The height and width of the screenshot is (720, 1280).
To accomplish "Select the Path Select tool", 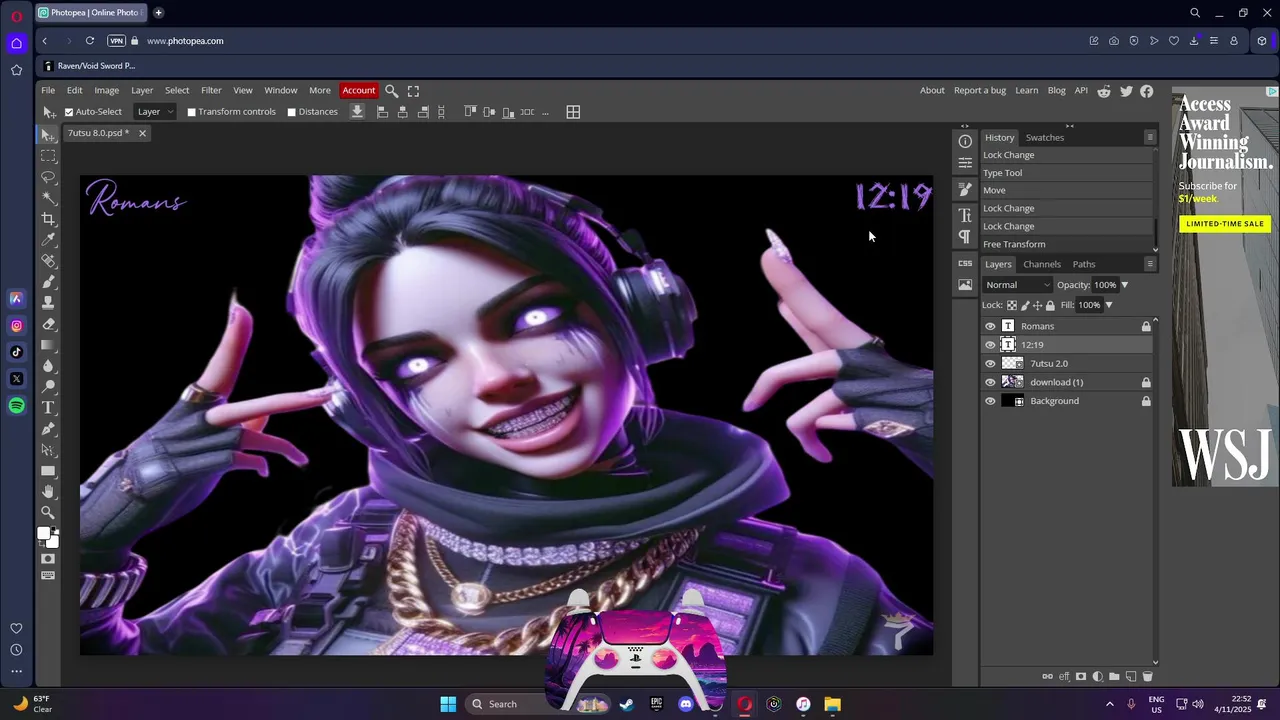I will 48,450.
